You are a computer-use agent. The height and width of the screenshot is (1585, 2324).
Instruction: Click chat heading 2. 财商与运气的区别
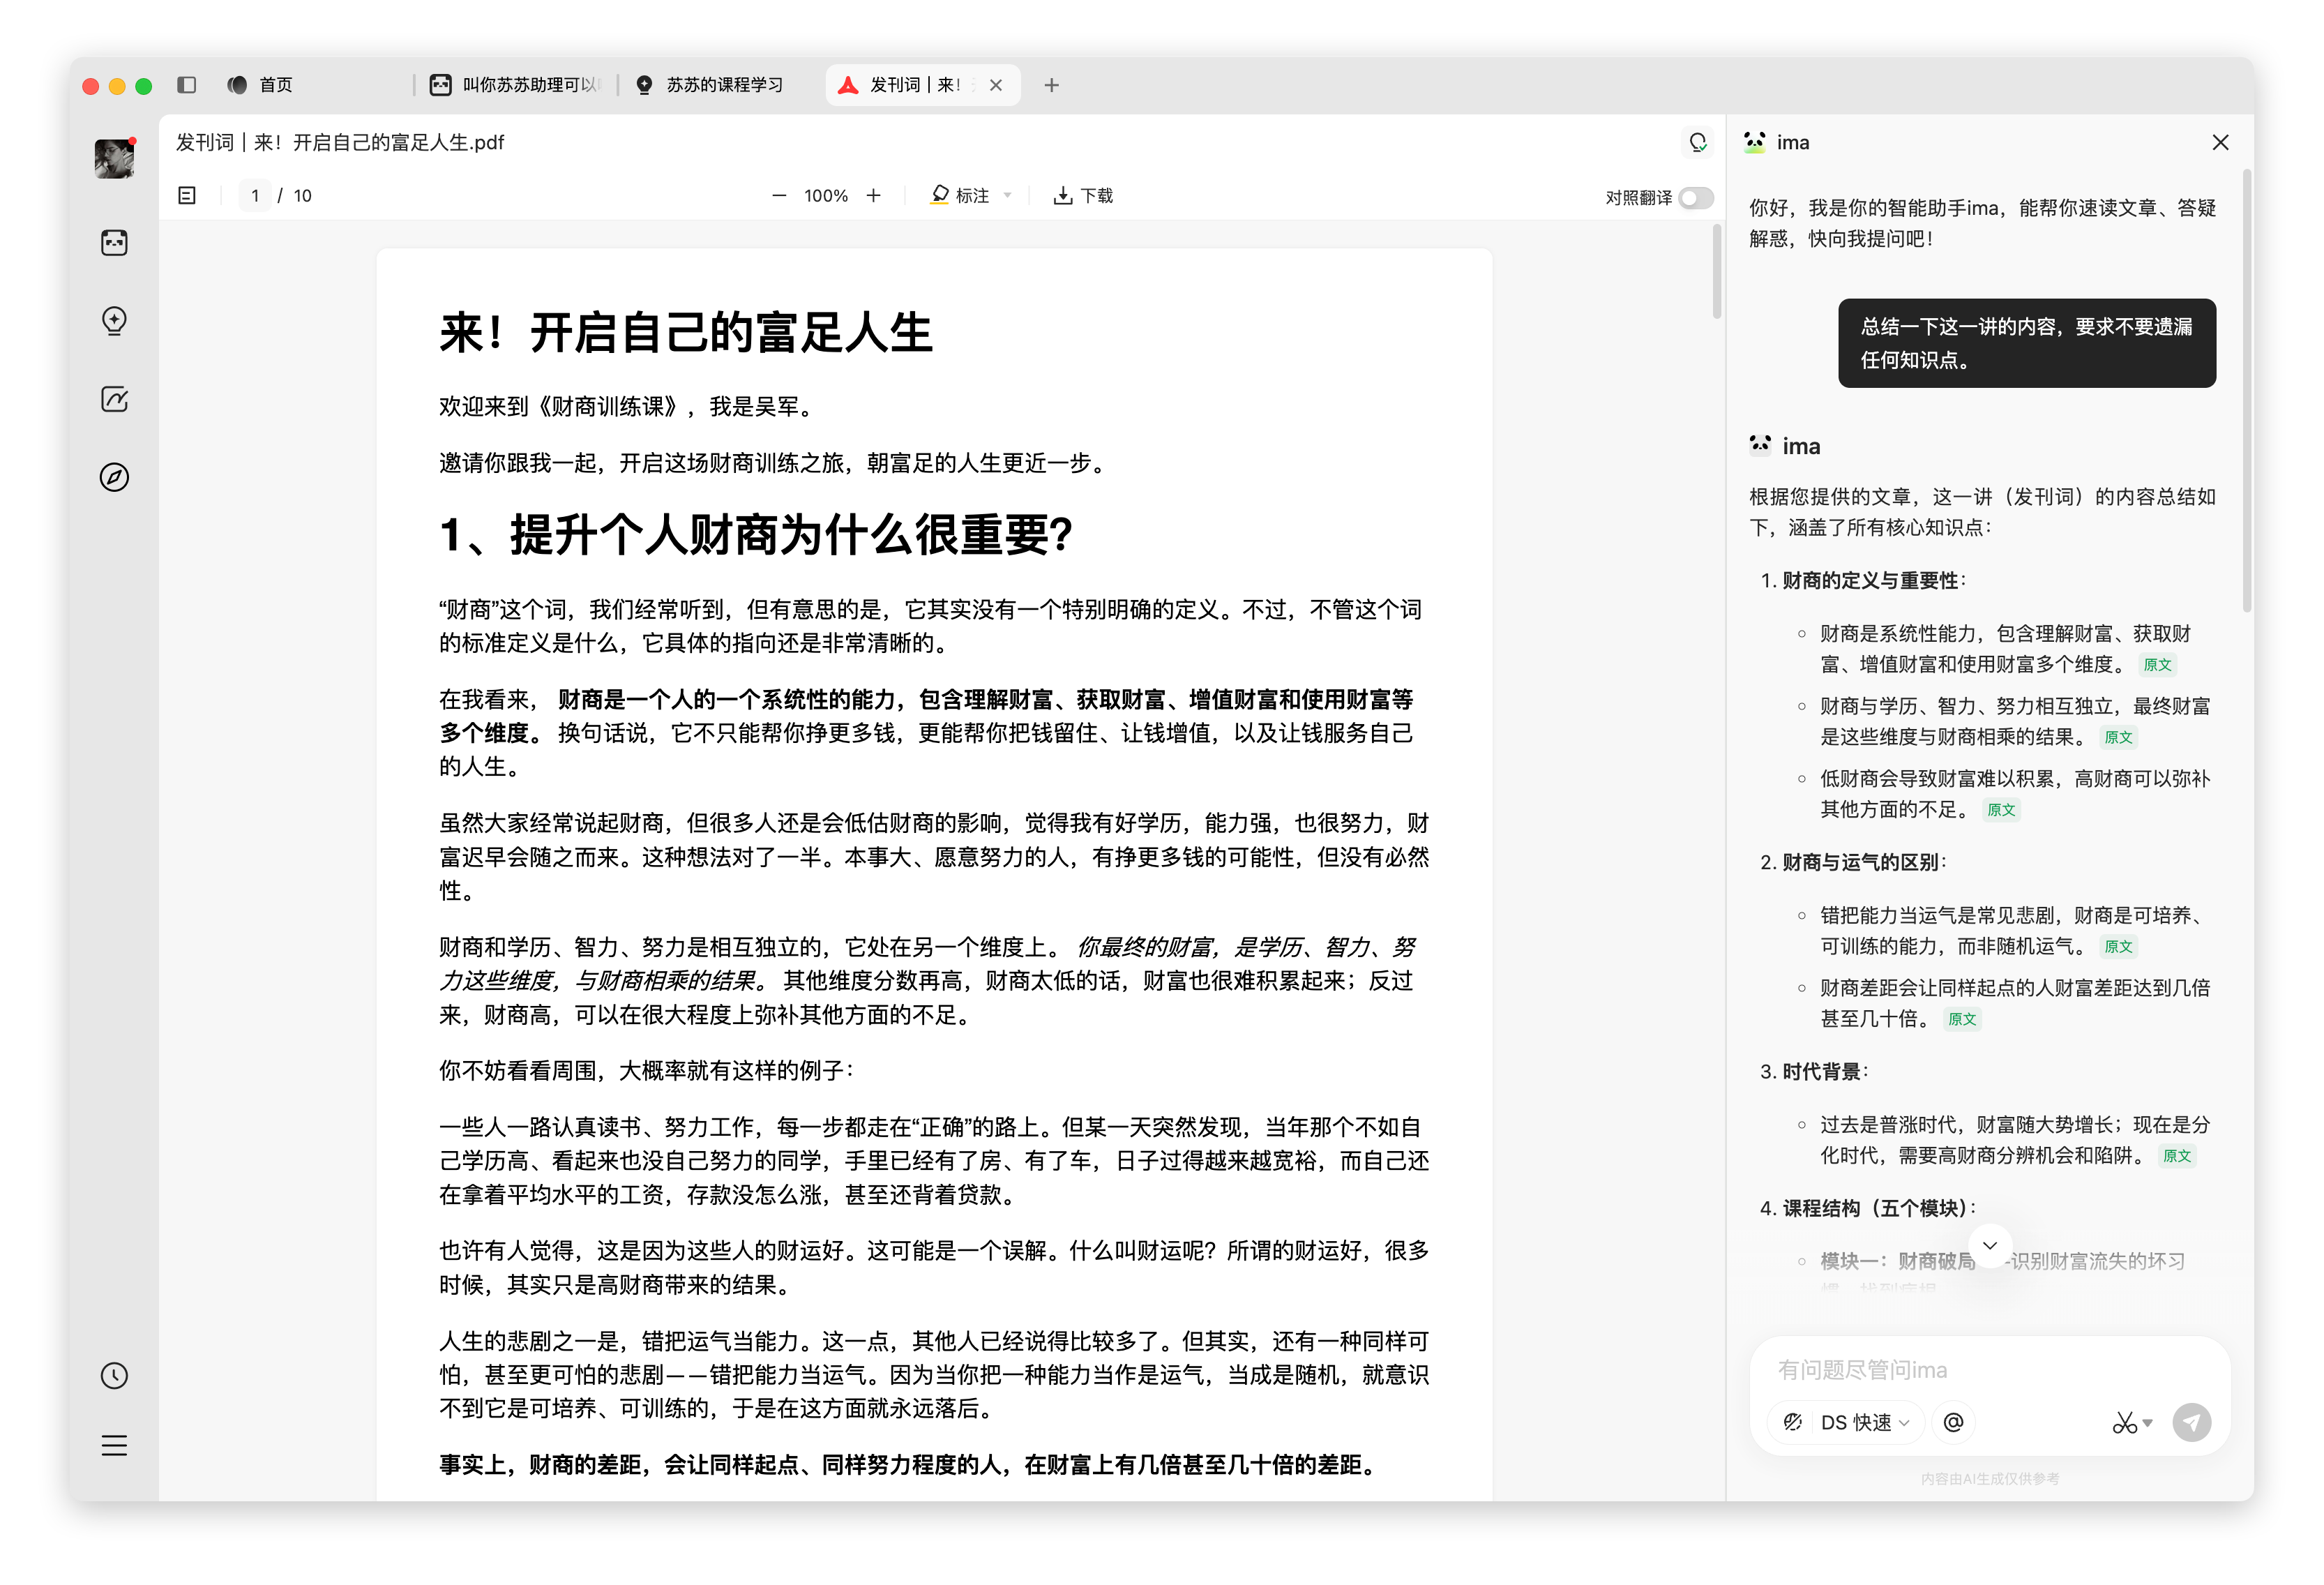pyautogui.click(x=1853, y=863)
